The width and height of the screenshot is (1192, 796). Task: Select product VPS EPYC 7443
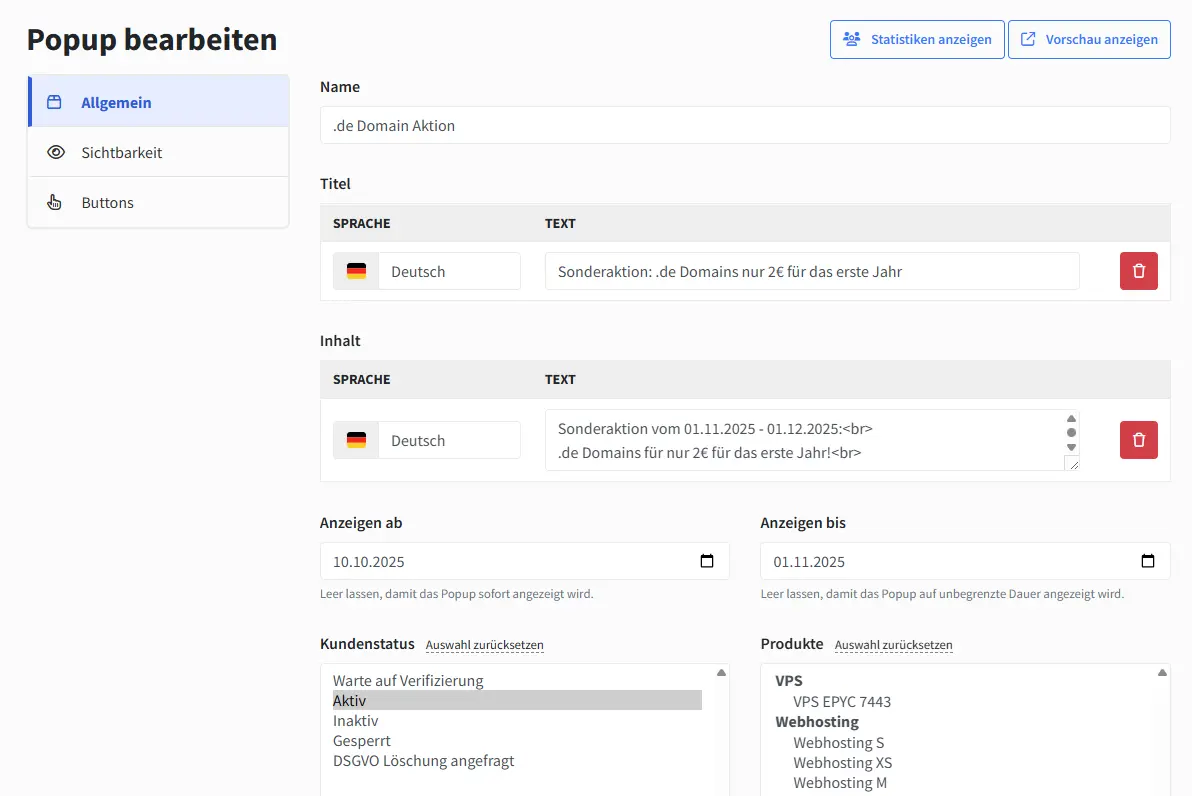(842, 702)
